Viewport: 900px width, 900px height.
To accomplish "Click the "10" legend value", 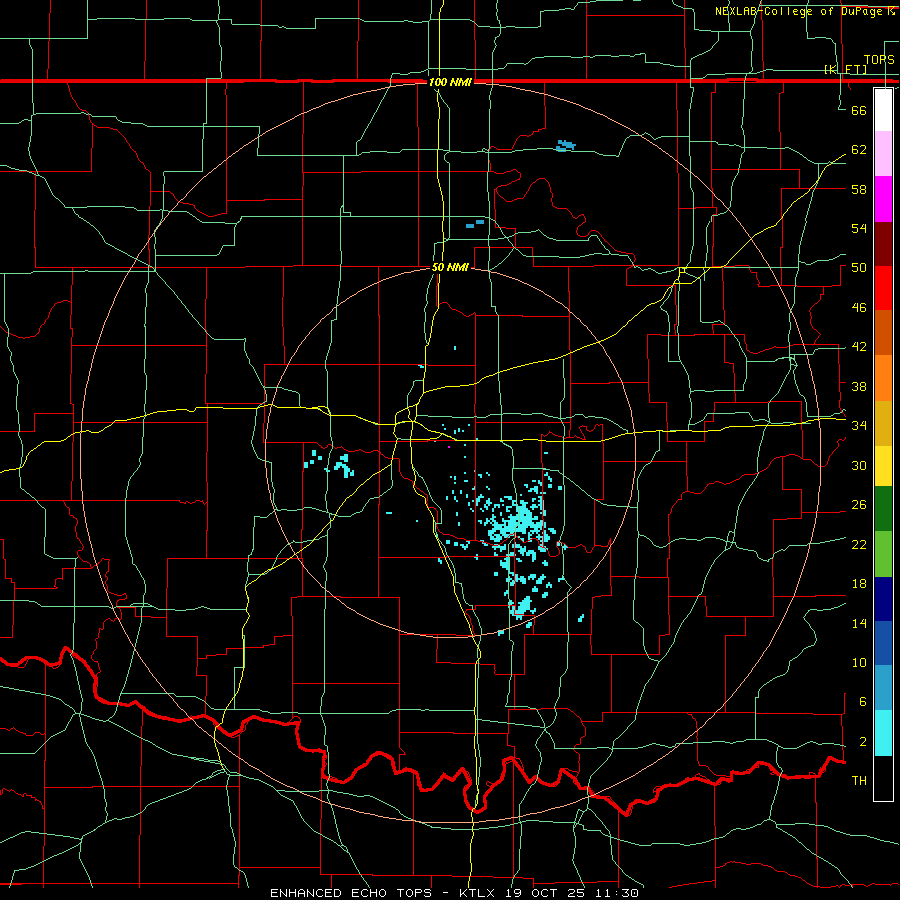I will [859, 662].
